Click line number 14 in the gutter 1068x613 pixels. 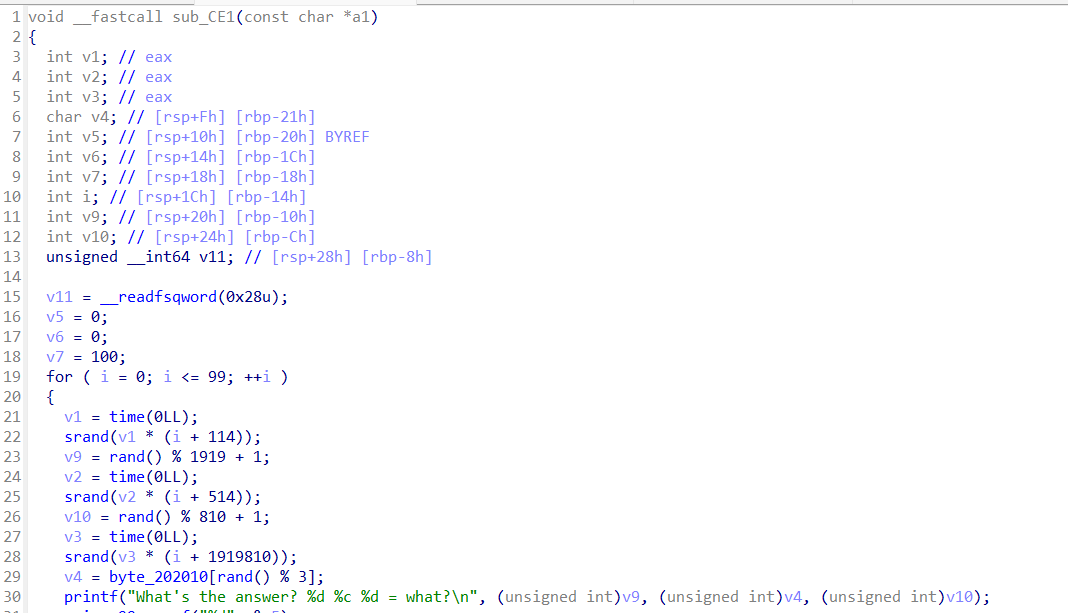[x=12, y=277]
